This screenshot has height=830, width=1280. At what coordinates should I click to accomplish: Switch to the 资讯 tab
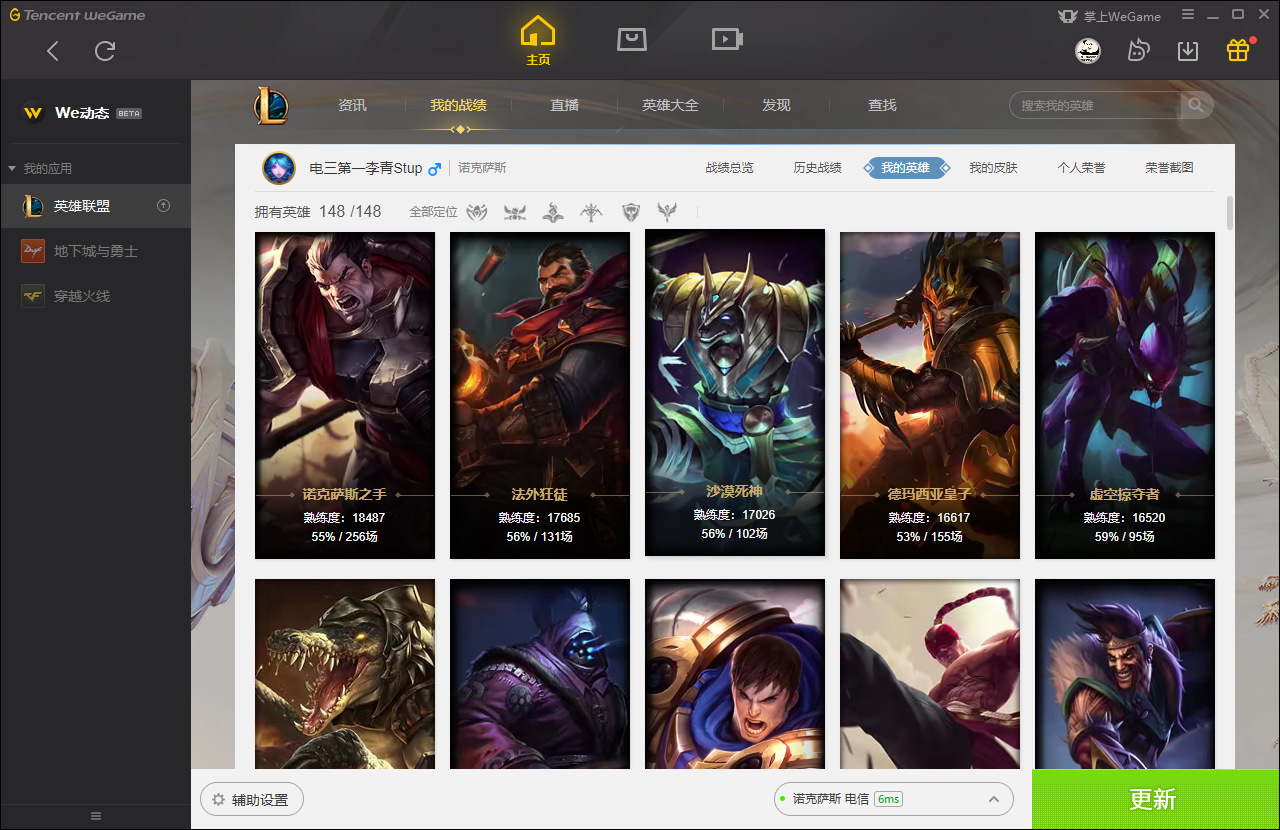pyautogui.click(x=352, y=105)
